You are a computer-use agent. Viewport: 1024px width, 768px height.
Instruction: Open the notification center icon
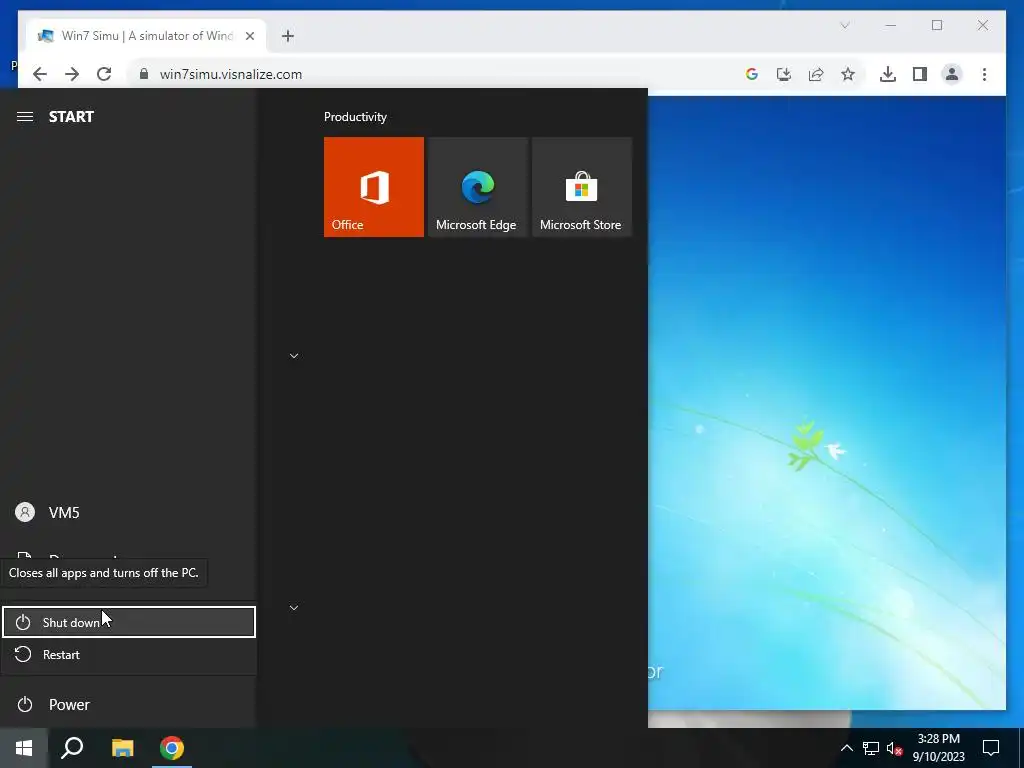point(991,748)
